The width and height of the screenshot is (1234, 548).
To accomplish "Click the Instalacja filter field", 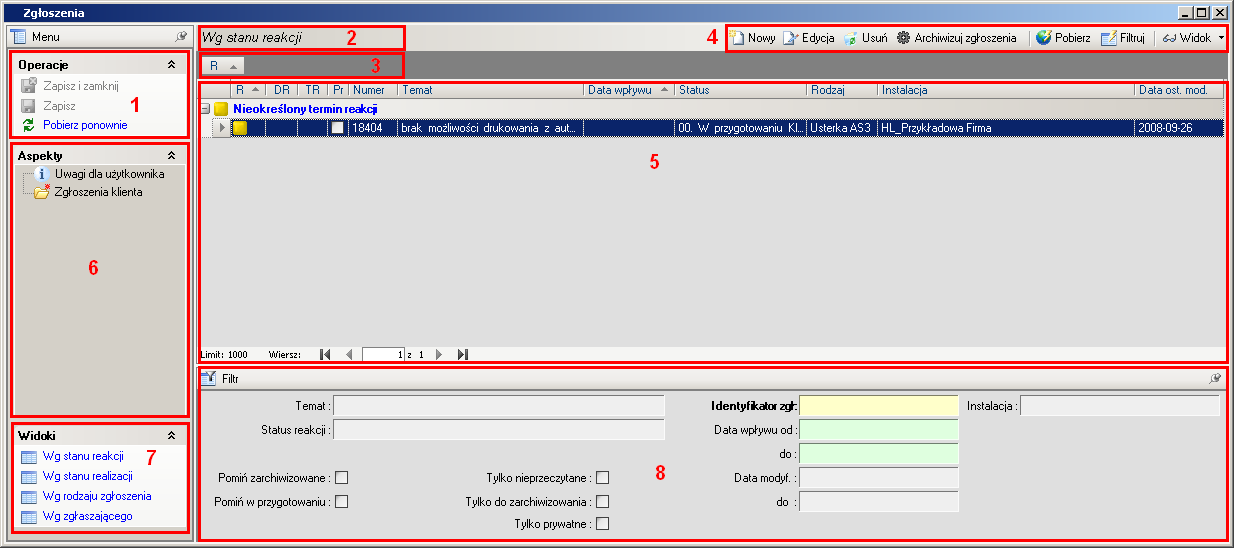I will point(1120,405).
